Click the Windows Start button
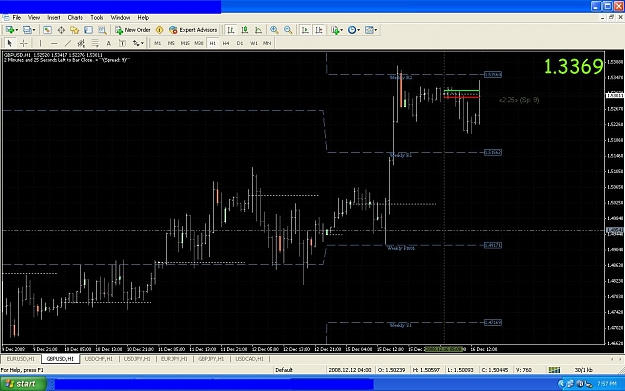Screen dimensions: 625x391 click(x=23, y=384)
